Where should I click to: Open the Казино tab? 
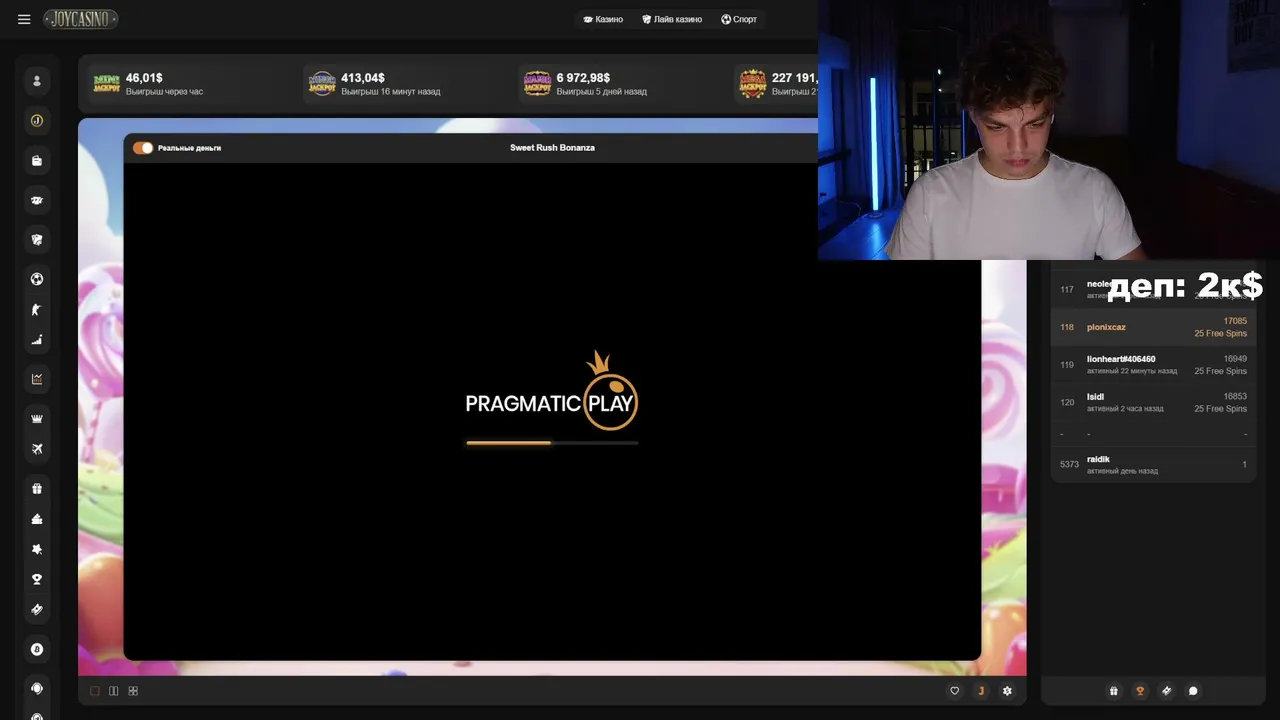point(603,19)
